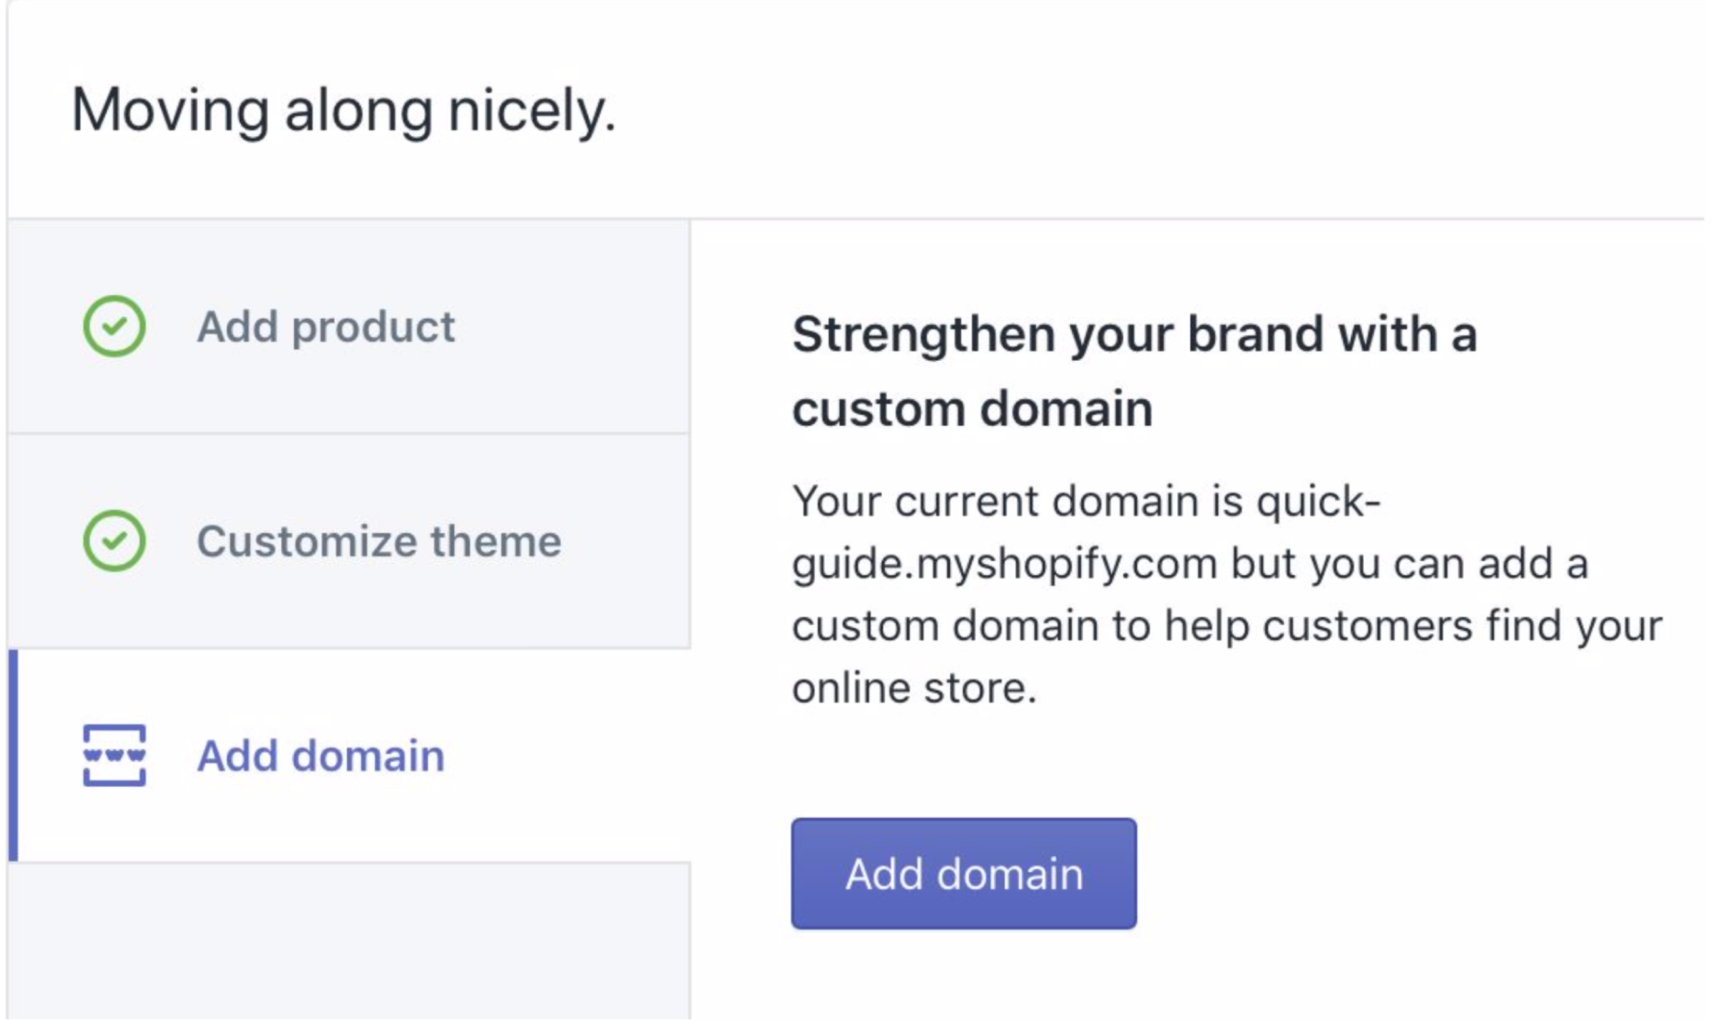Click the purple brackets icon in the Add domain step
1712x1026 pixels.
[x=113, y=757]
